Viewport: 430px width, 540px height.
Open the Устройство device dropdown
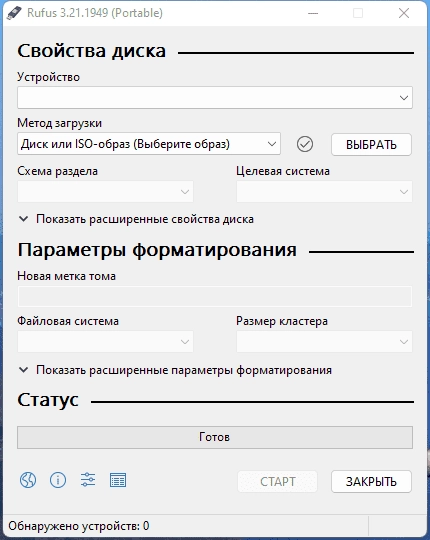215,97
